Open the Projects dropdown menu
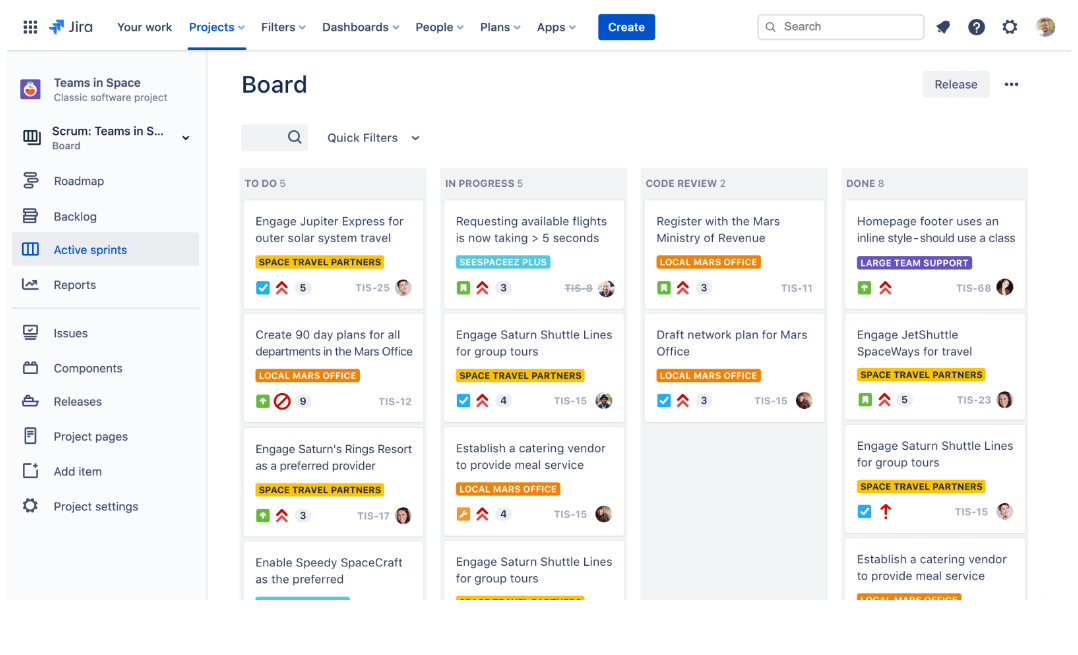The image size is (1078, 655). (x=217, y=27)
